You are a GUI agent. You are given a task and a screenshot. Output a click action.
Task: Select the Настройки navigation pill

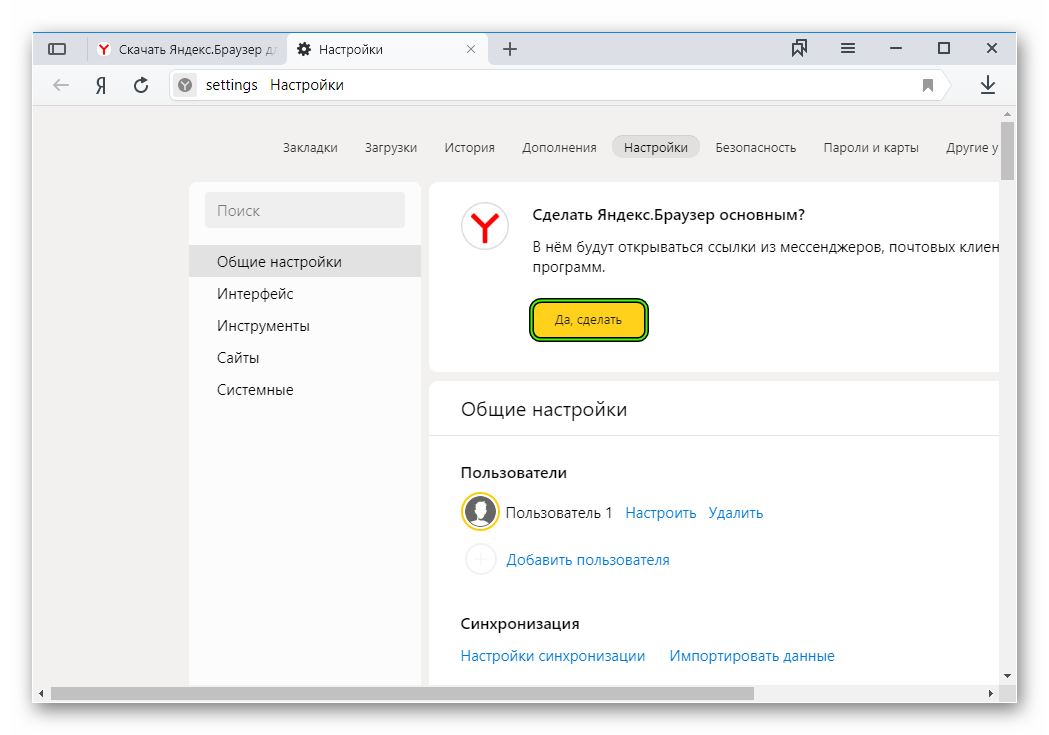[x=656, y=147]
